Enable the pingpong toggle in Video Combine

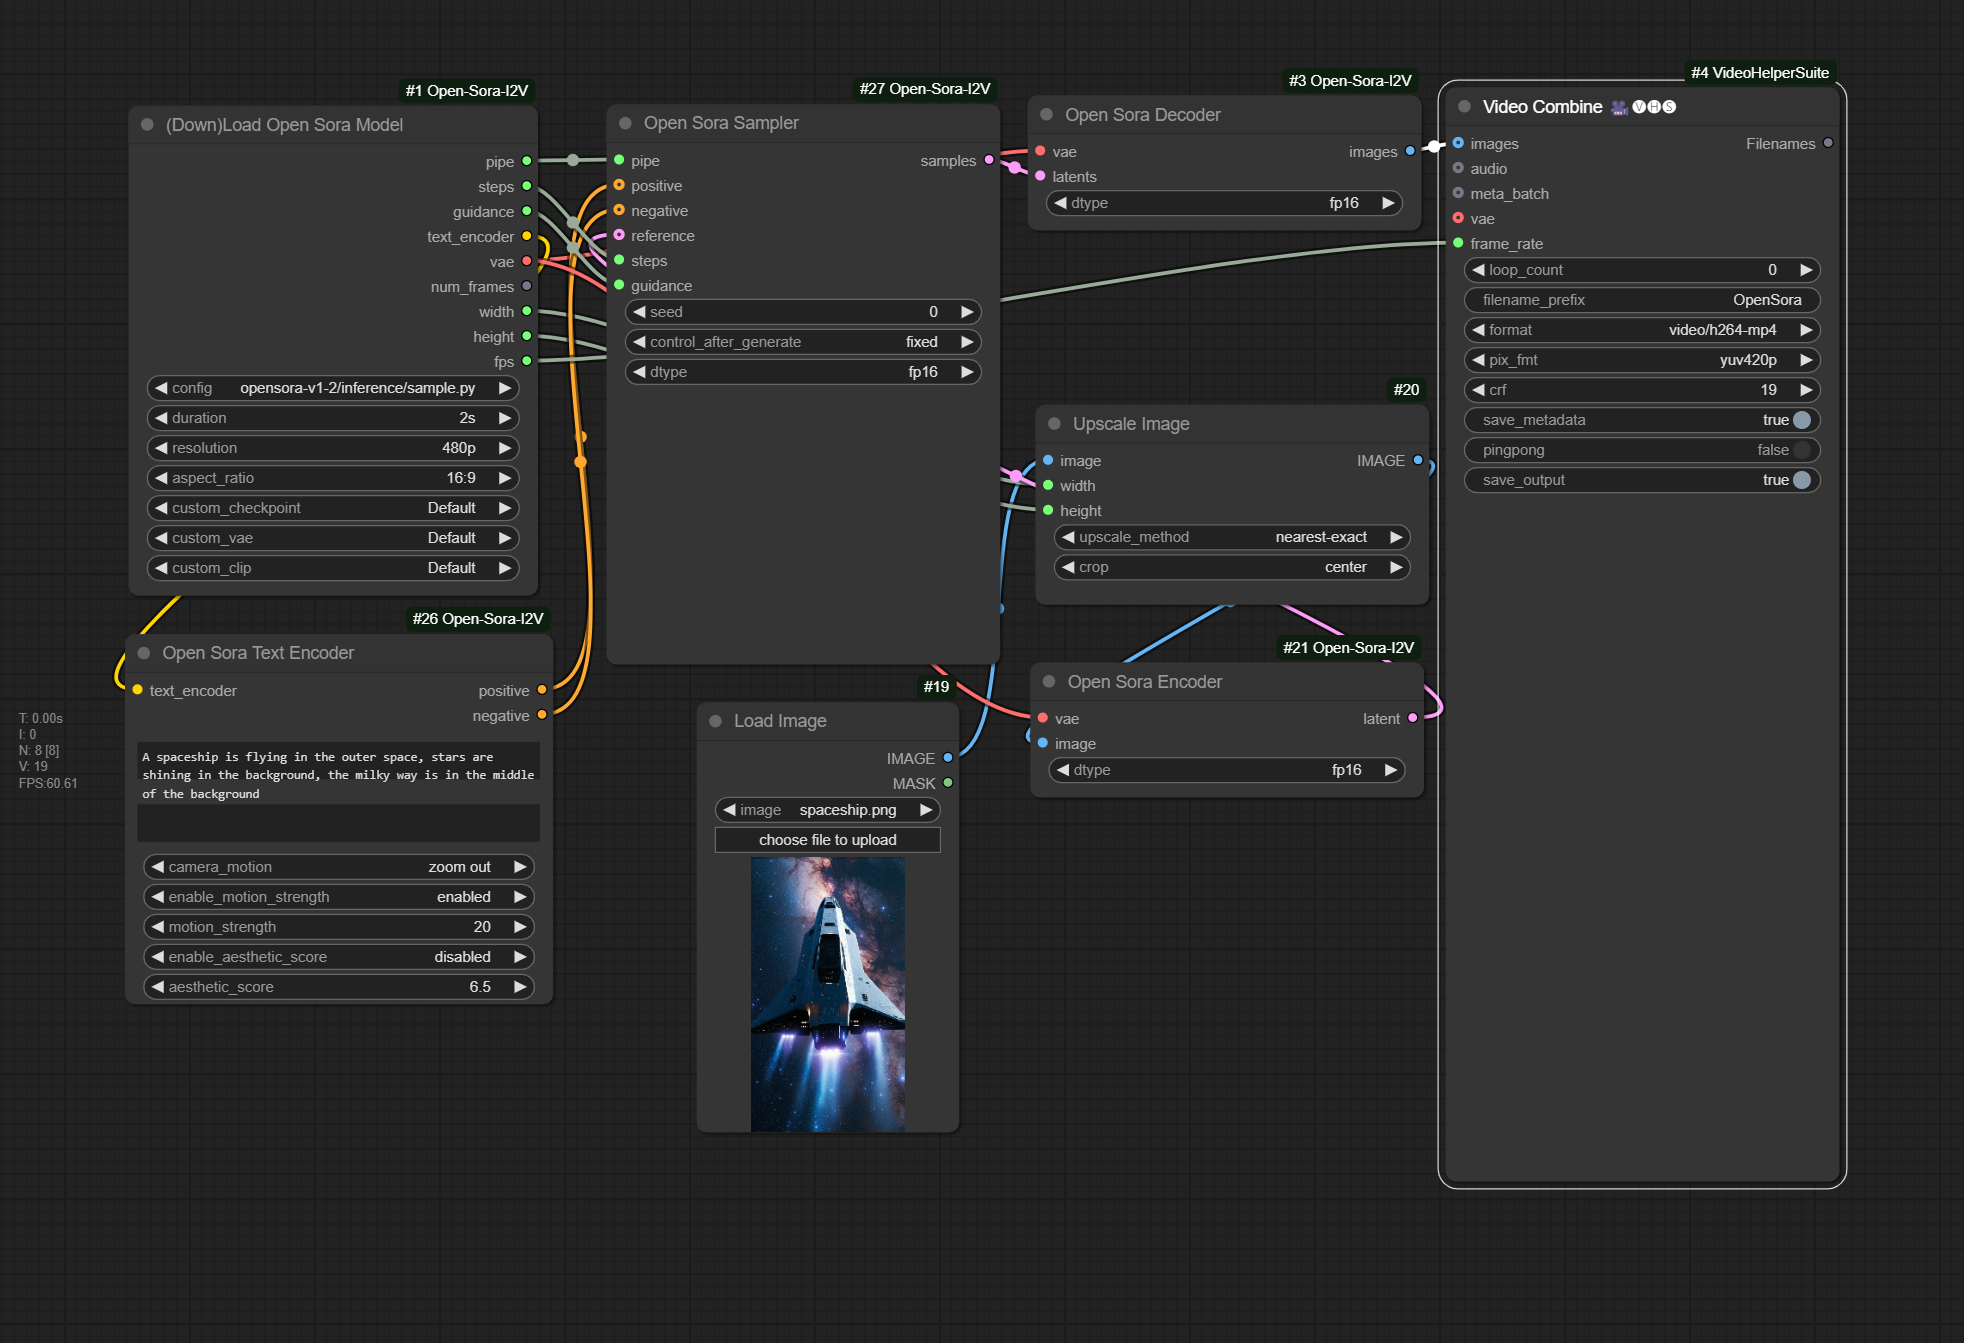pyautogui.click(x=1801, y=450)
